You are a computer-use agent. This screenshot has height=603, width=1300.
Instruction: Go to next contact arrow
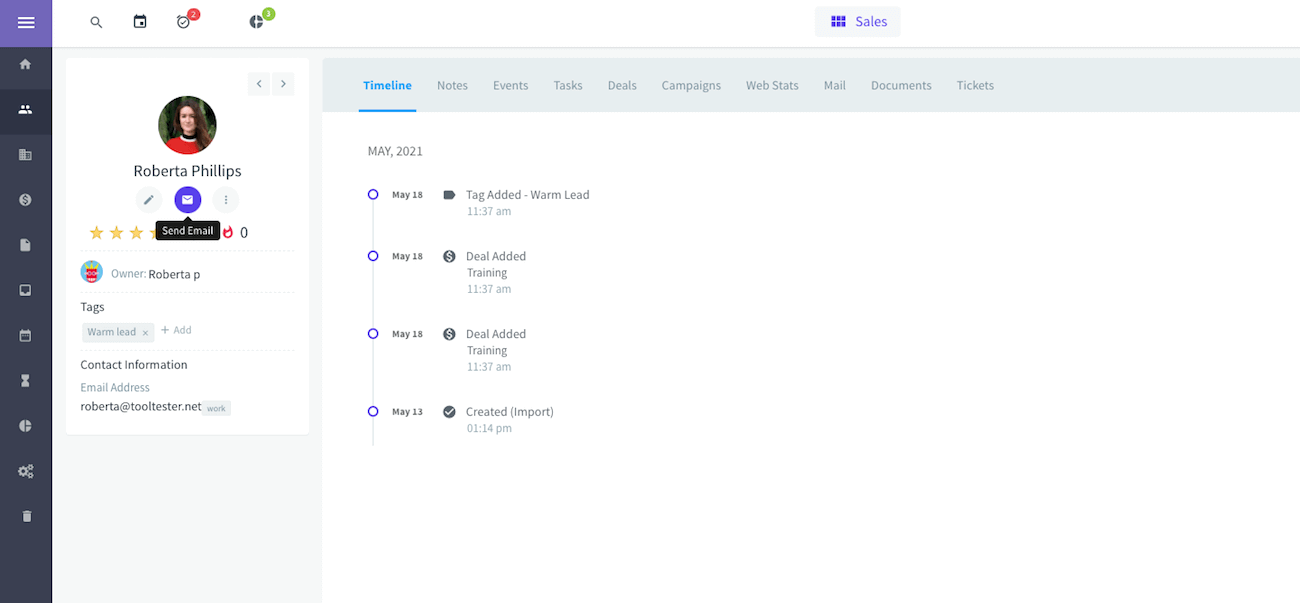click(x=283, y=84)
